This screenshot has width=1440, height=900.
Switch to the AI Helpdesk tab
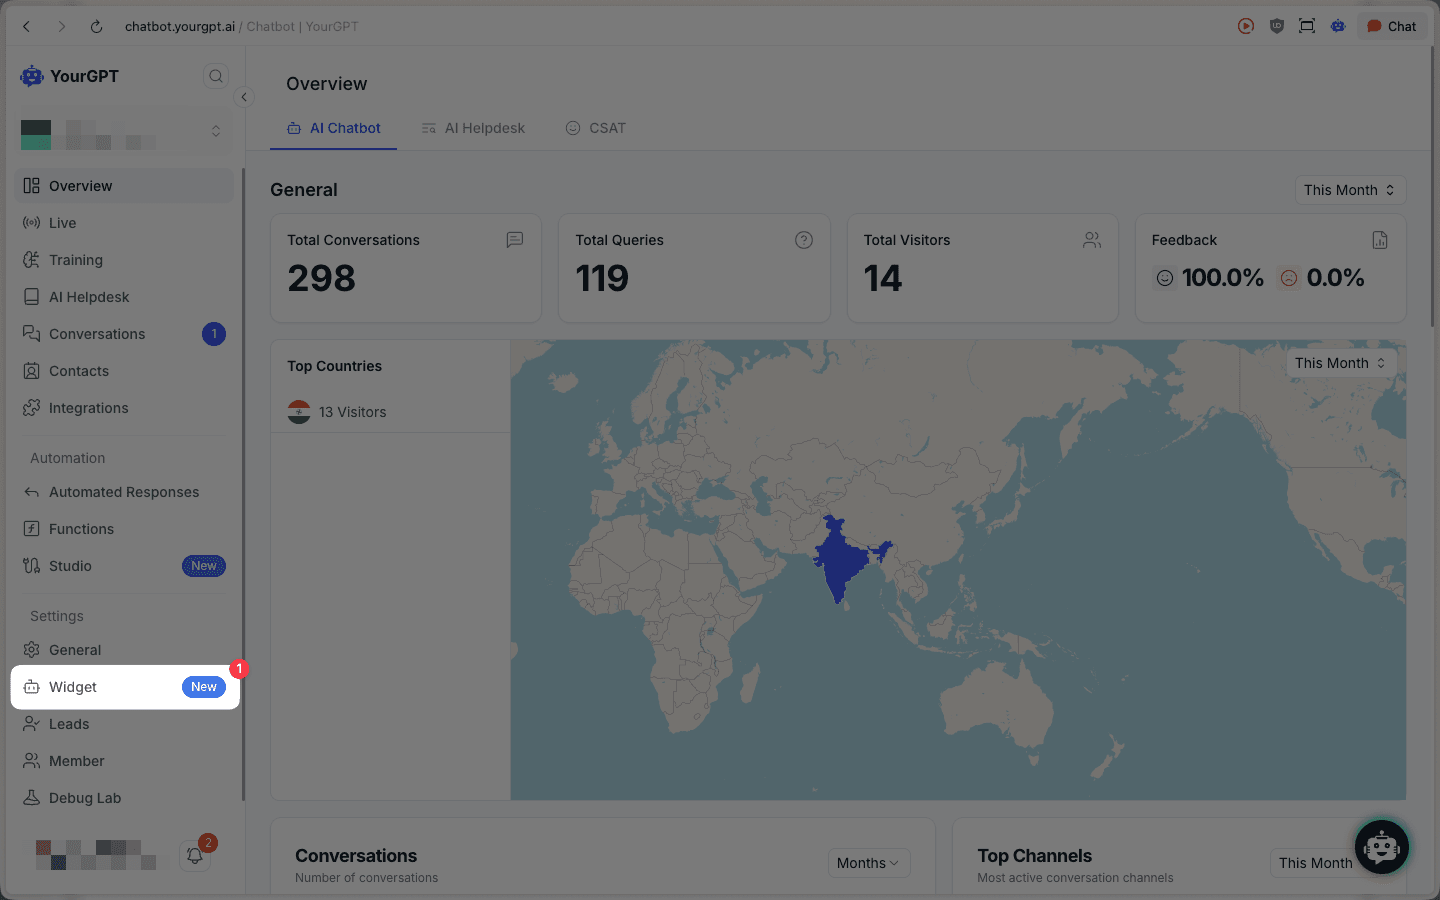473,128
